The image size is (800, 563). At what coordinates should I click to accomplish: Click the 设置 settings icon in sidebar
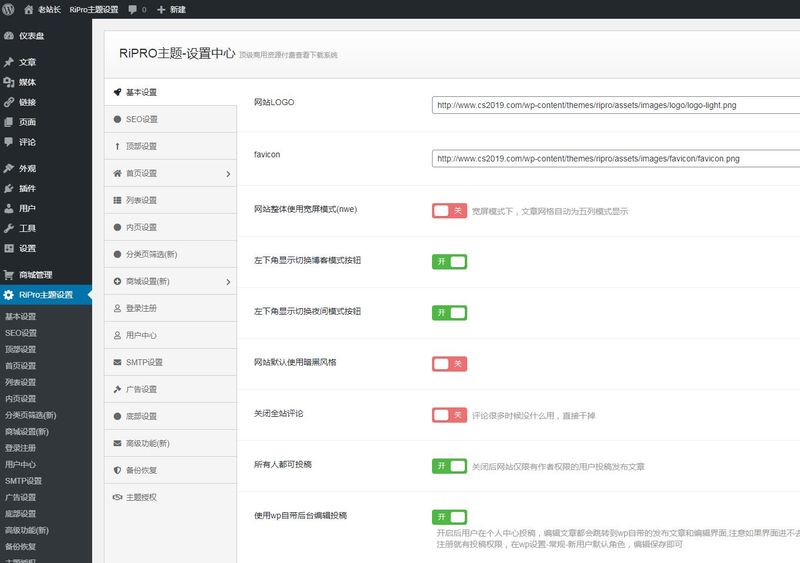pyautogui.click(x=9, y=248)
